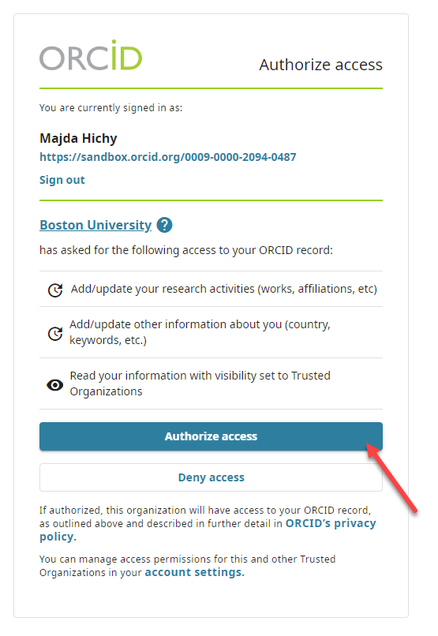Click the Authorize access page heading

(321, 64)
